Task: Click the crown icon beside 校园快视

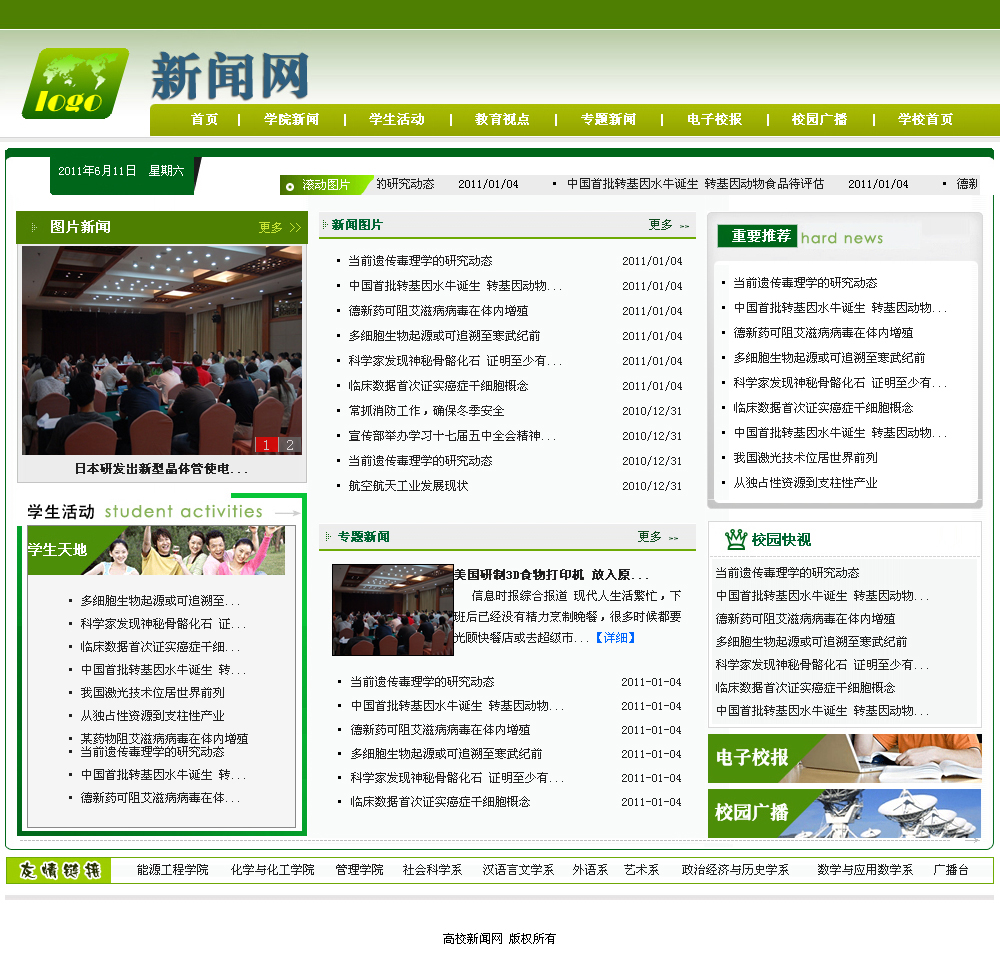Action: (x=735, y=539)
